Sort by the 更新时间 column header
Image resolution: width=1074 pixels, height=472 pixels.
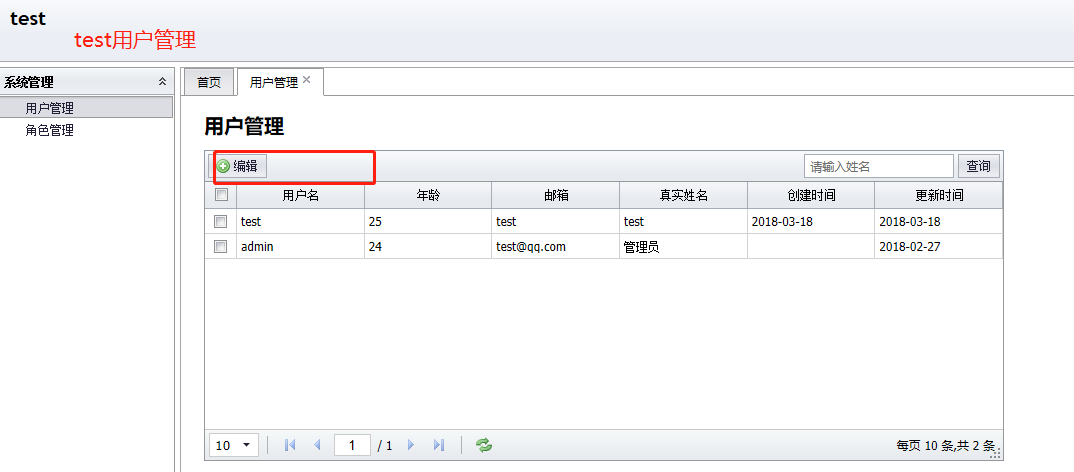[x=939, y=195]
